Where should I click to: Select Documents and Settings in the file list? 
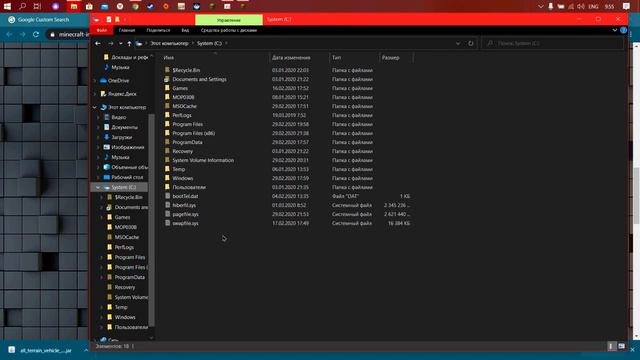(x=199, y=79)
